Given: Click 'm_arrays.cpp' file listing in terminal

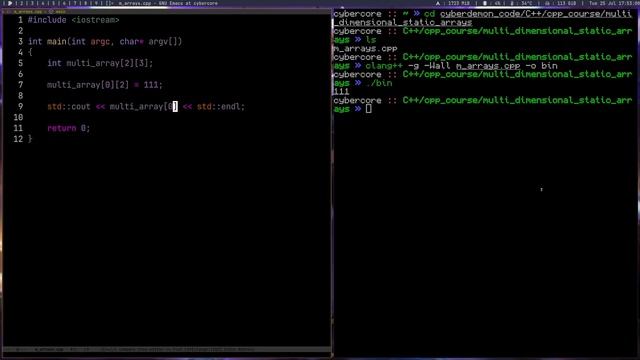Looking at the screenshot, I should [365, 49].
